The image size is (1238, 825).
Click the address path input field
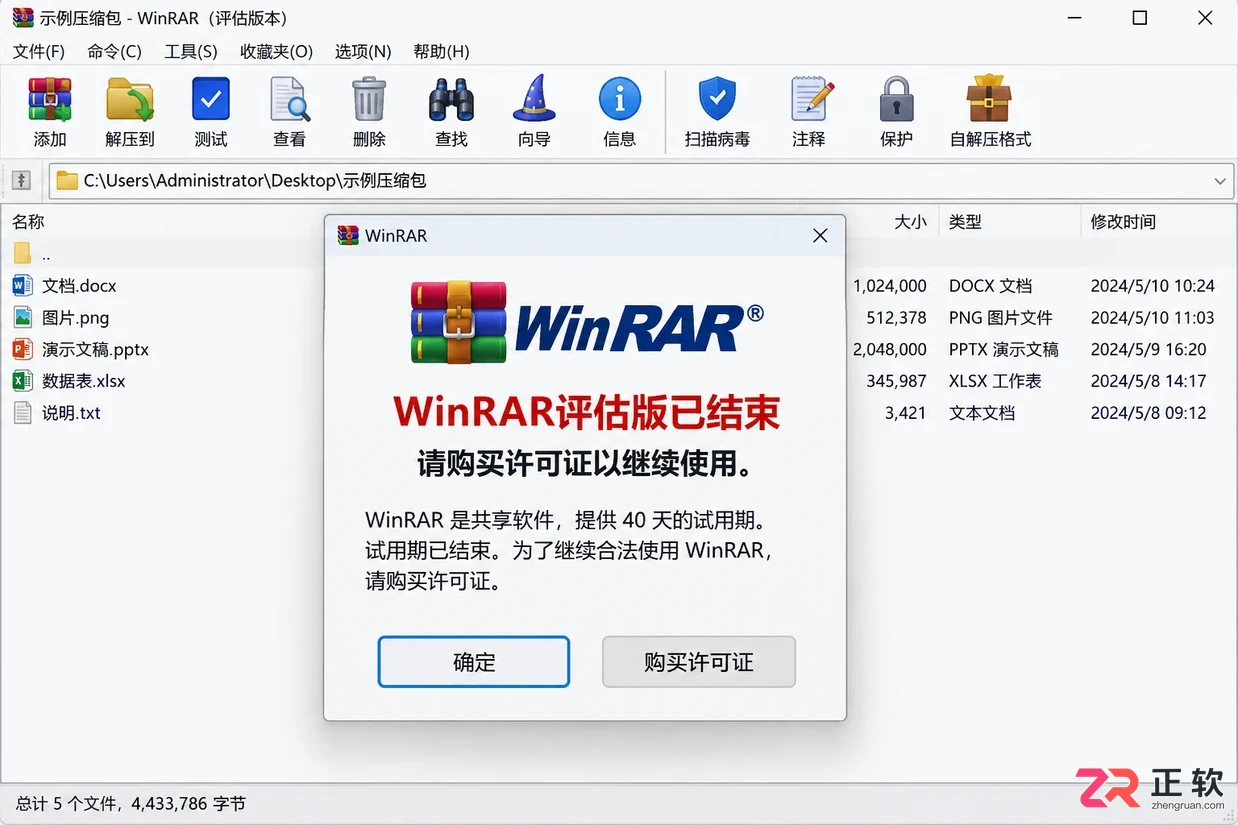[x=640, y=181]
